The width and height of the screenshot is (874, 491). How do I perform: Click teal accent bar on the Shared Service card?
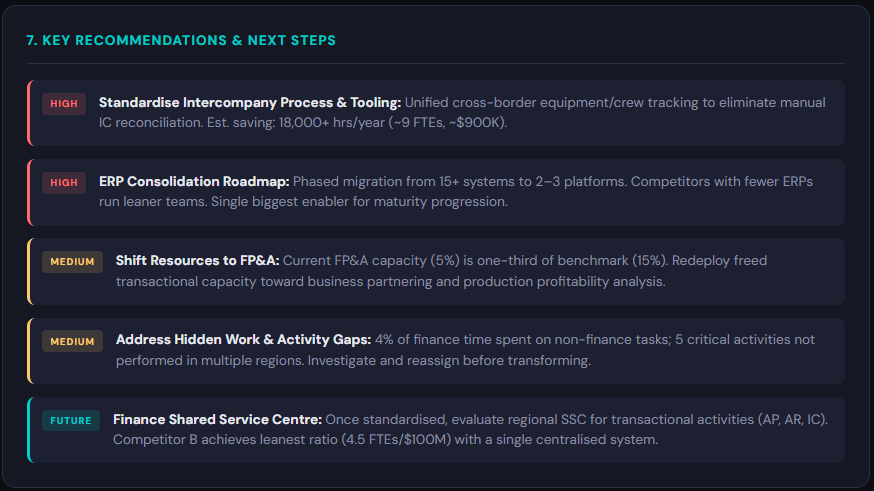28,430
